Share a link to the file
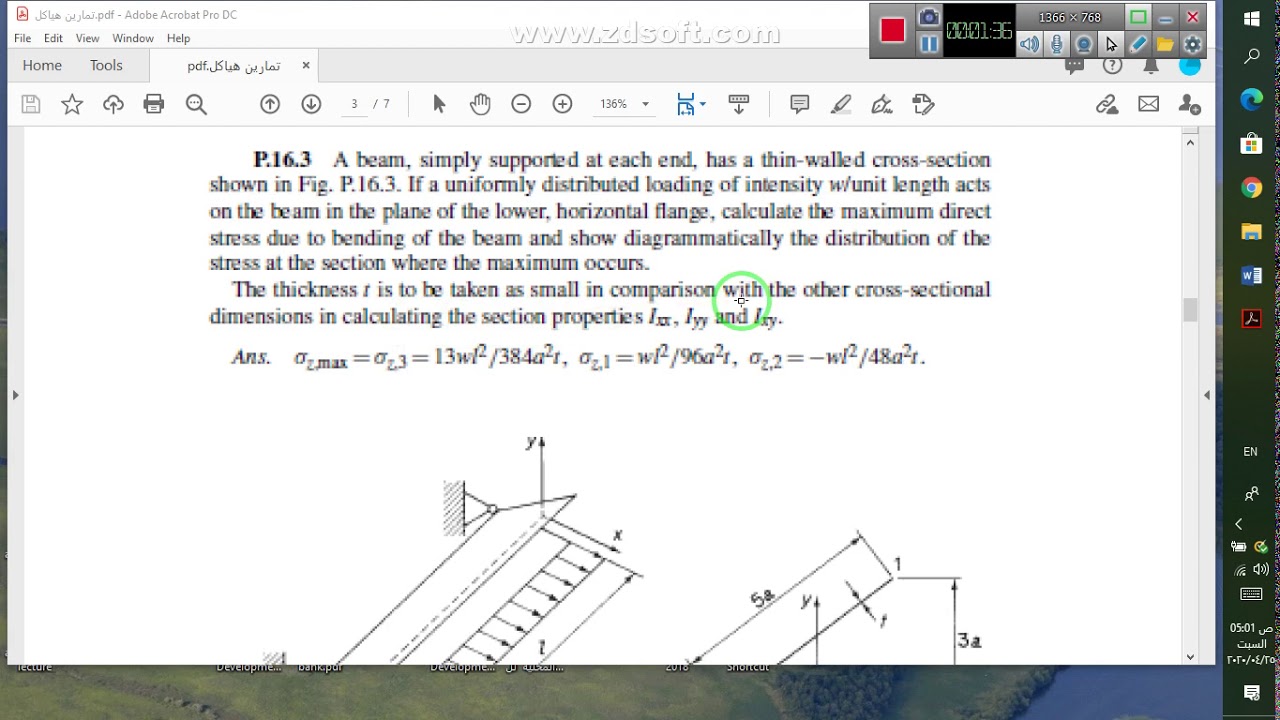Viewport: 1280px width, 720px height. pyautogui.click(x=1107, y=104)
